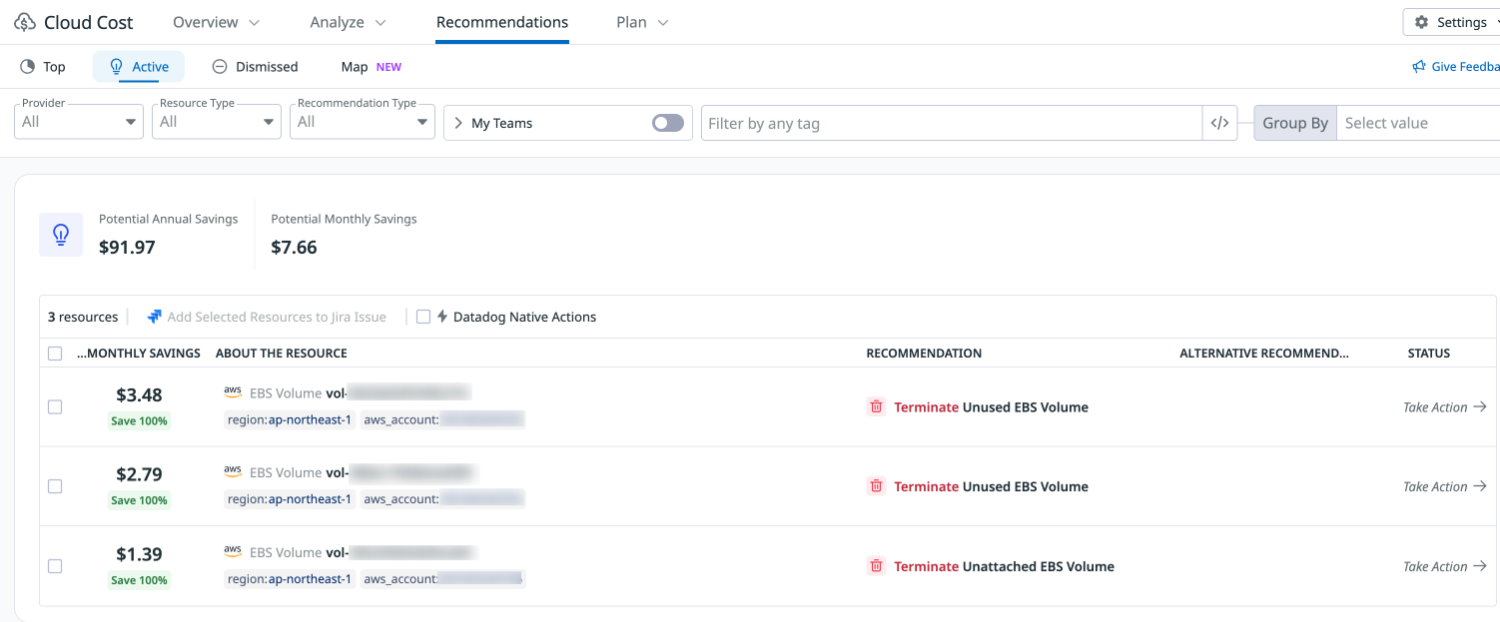This screenshot has width=1500, height=622.
Task: Click AWS logo in the $1.39 row
Action: point(233,551)
